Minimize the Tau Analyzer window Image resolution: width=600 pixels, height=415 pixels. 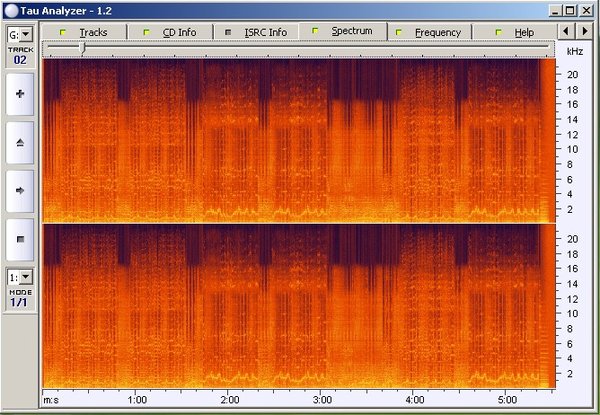coord(555,10)
